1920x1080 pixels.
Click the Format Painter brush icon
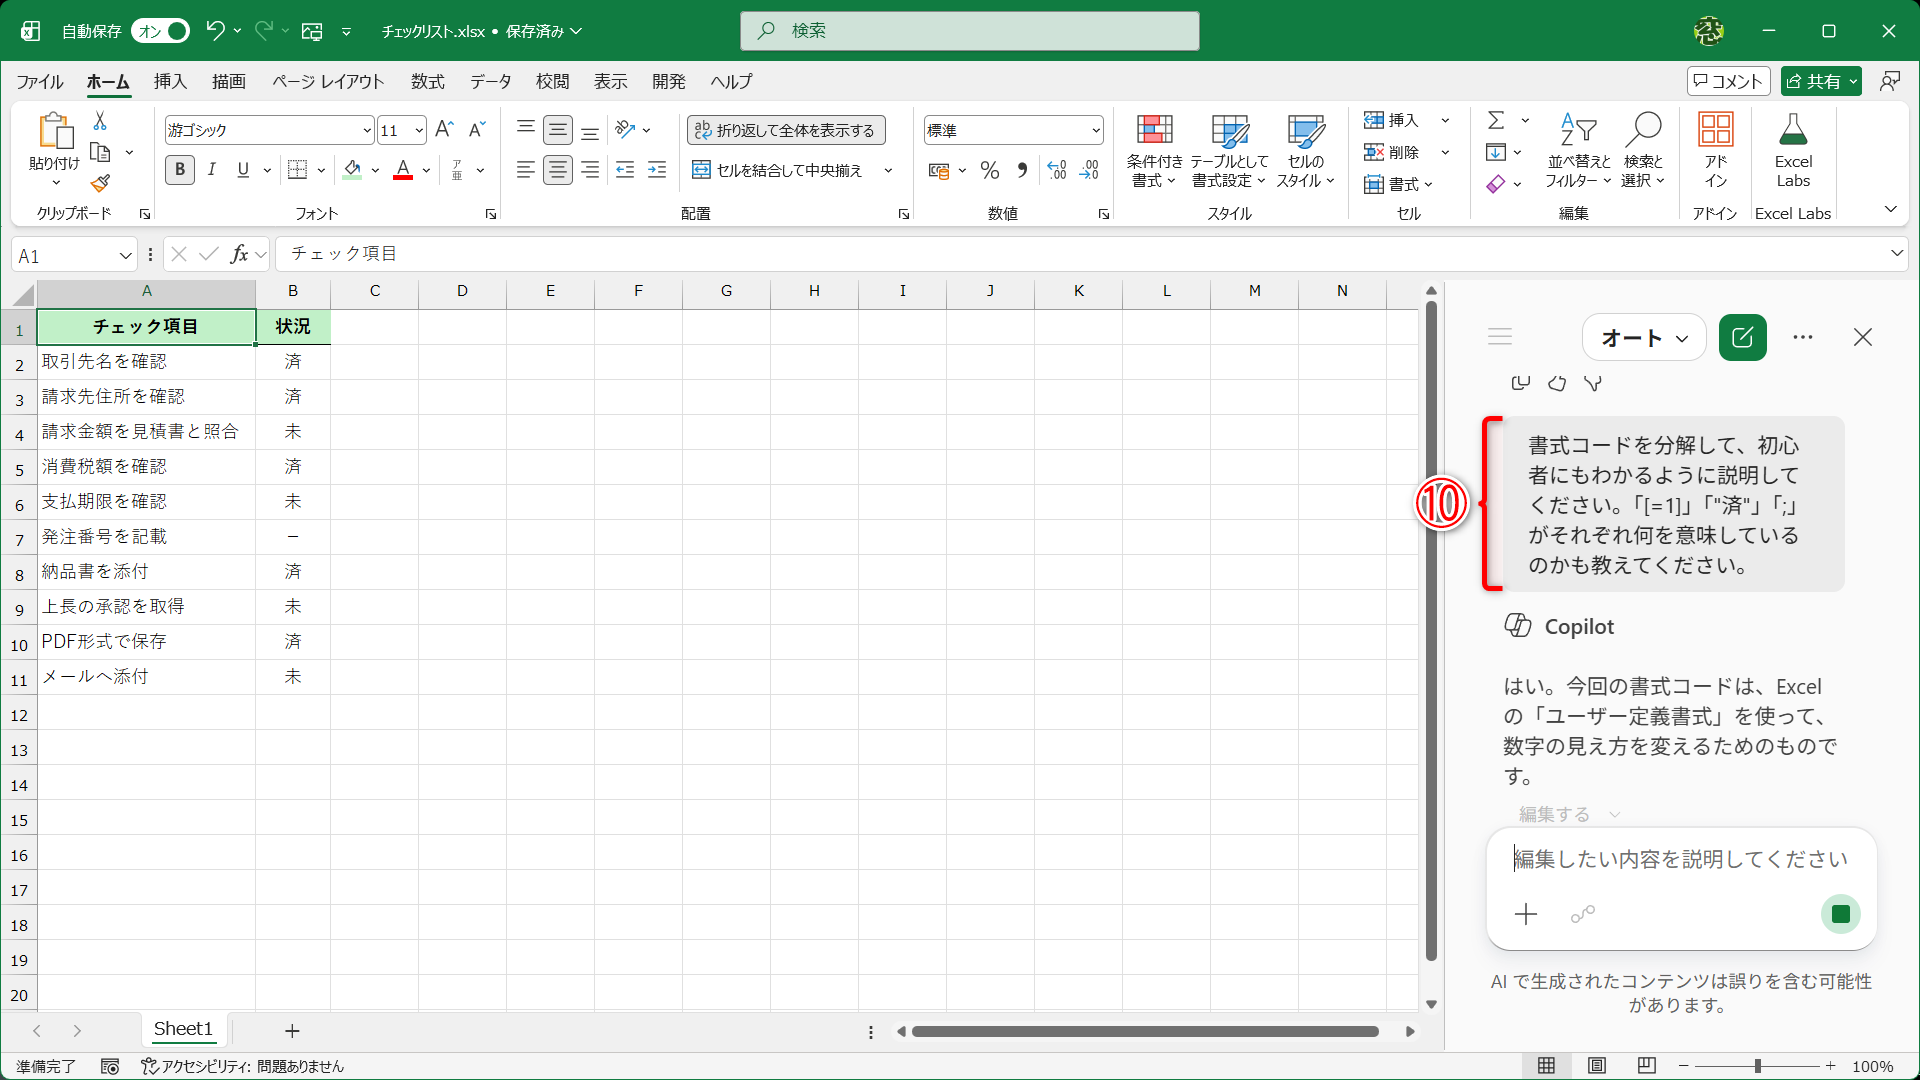pyautogui.click(x=100, y=184)
